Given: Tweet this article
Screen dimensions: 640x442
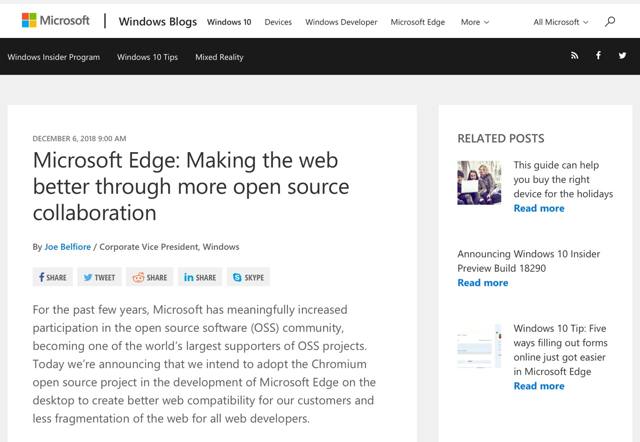Looking at the screenshot, I should tap(98, 277).
